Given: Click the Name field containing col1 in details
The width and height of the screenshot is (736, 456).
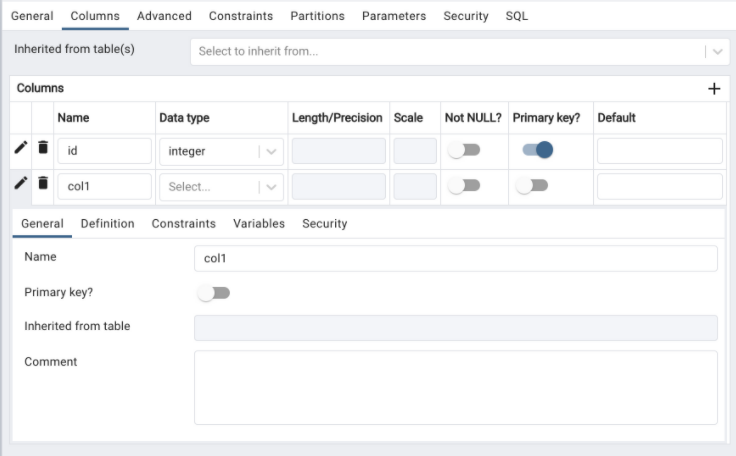Looking at the screenshot, I should pos(455,259).
